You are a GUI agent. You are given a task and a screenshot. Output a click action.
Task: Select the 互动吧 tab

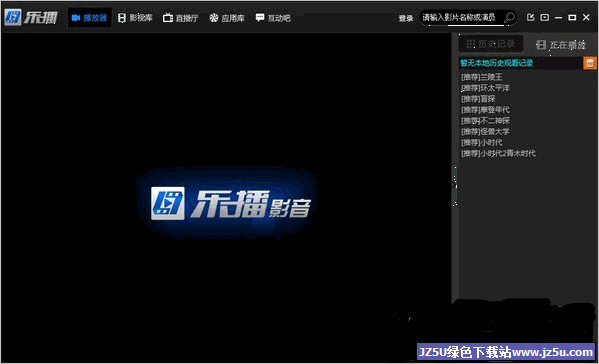(273, 18)
